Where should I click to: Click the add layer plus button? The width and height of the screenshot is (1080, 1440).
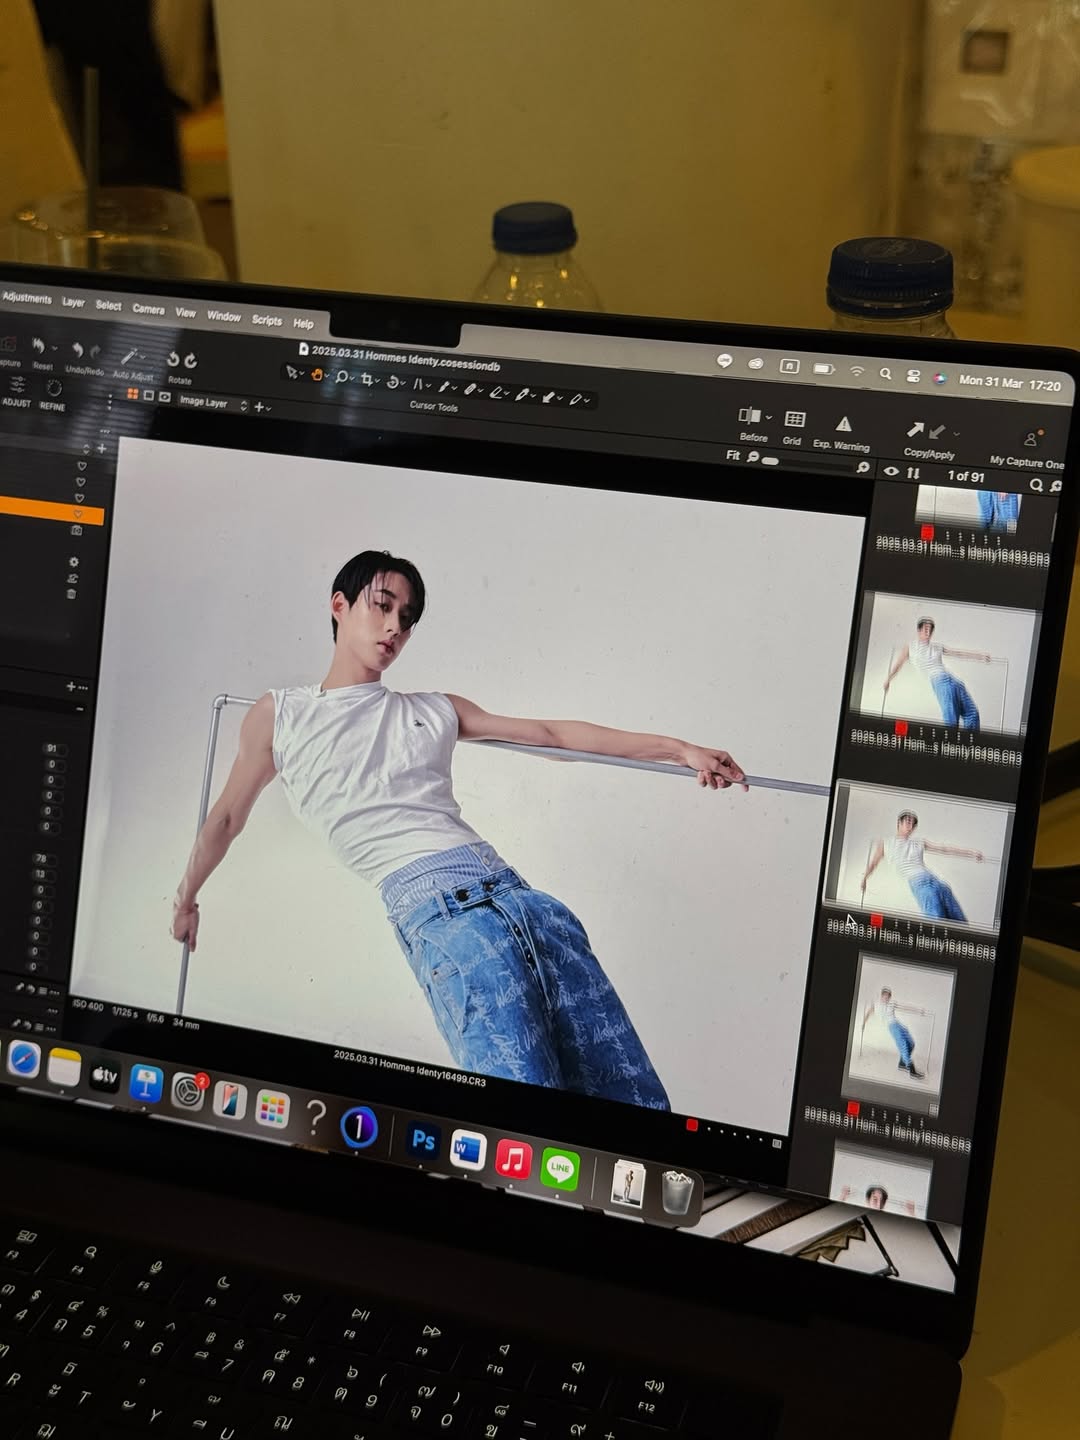(259, 406)
